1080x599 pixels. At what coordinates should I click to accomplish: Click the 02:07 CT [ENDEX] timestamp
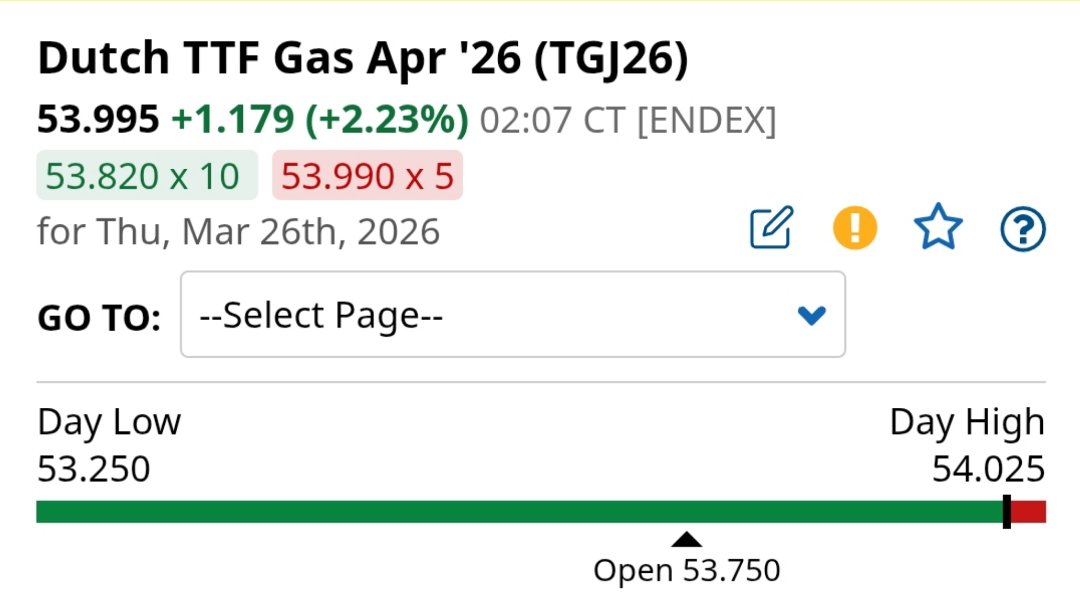pos(627,121)
